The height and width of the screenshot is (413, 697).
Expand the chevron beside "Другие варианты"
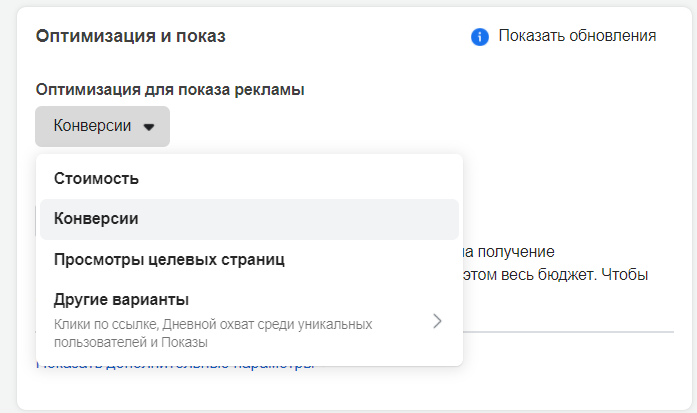(436, 321)
